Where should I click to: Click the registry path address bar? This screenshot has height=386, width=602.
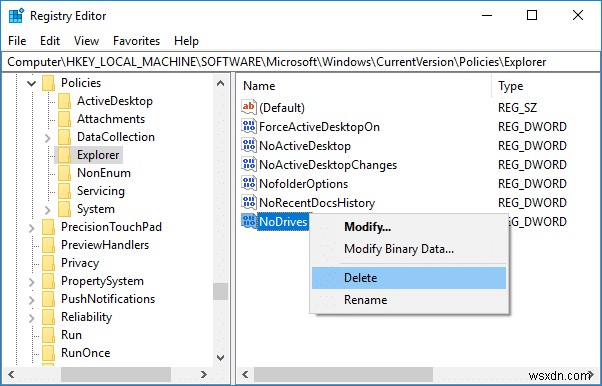pos(301,62)
